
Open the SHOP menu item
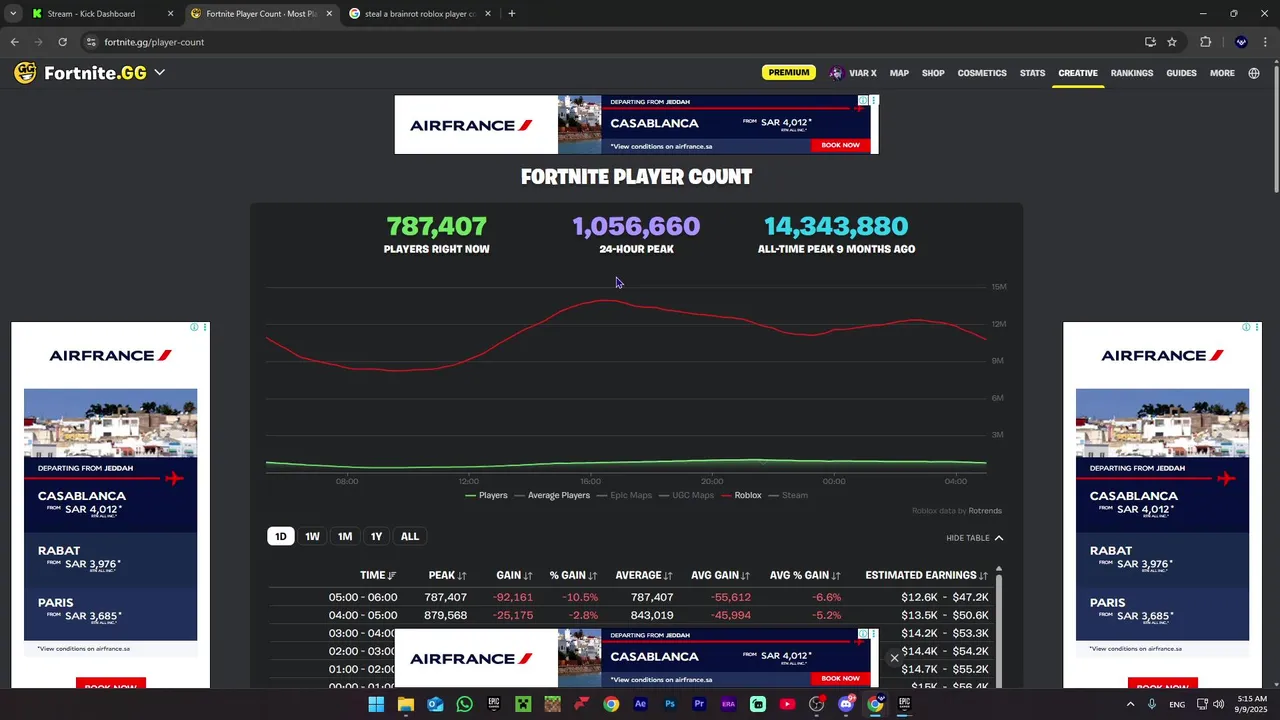click(x=933, y=73)
